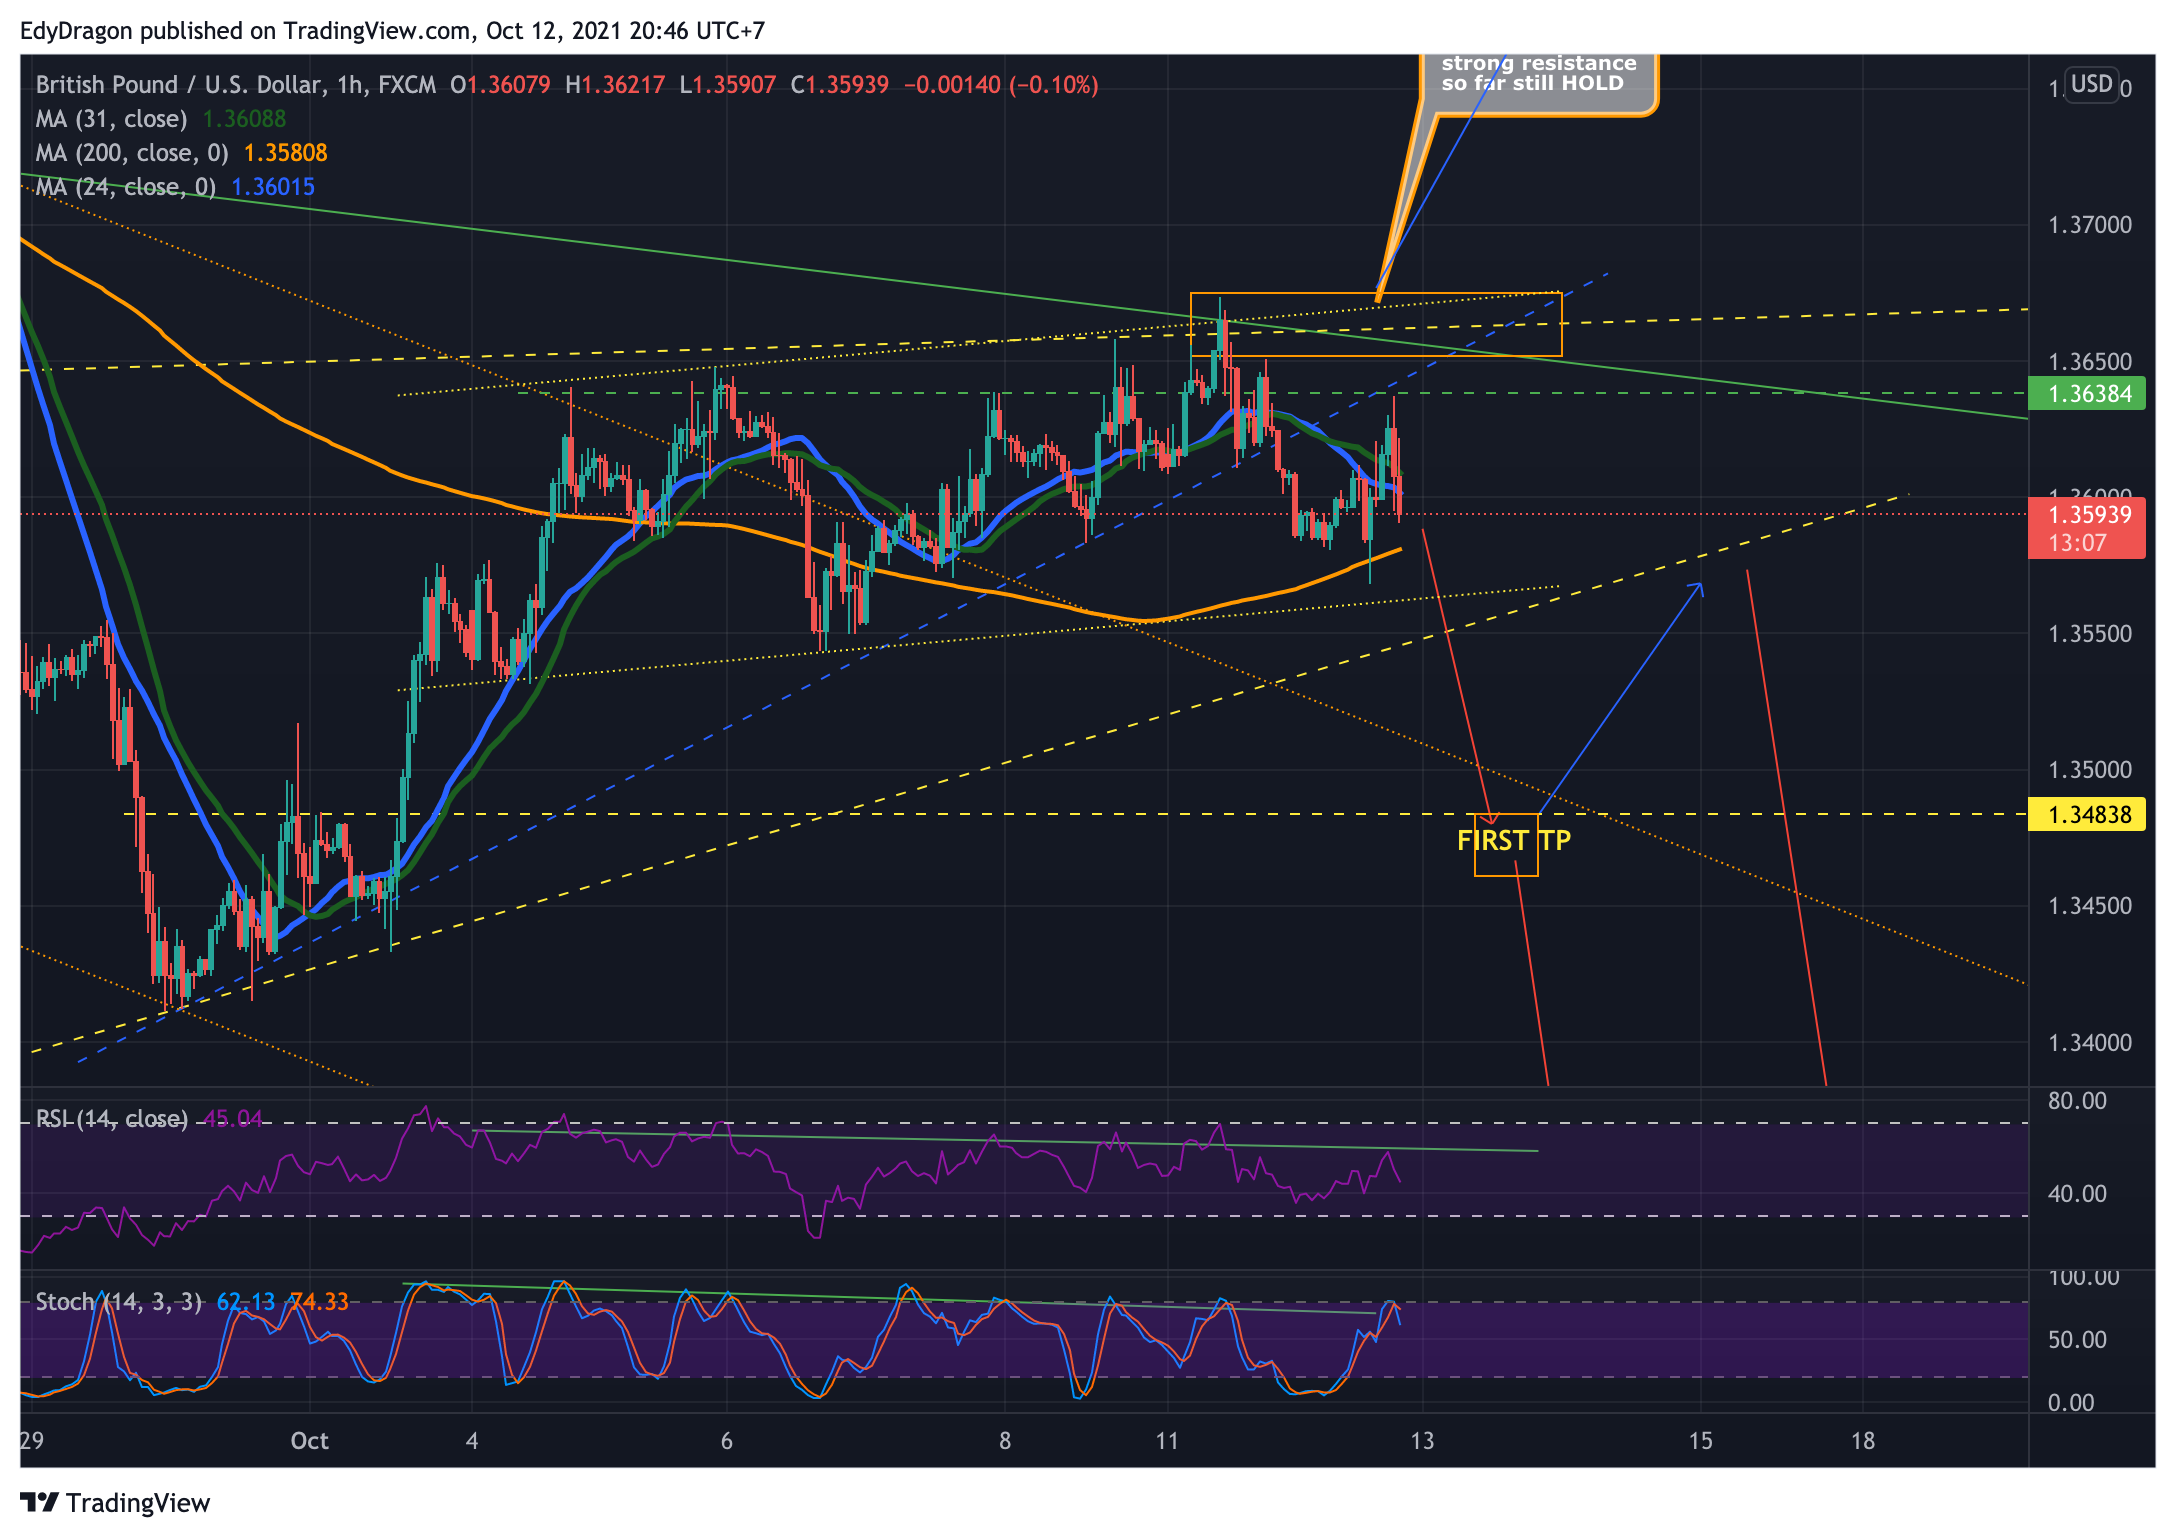Click the price change -0.00140 (-0.10%) value
The image size is (2176, 1538).
point(1001,85)
